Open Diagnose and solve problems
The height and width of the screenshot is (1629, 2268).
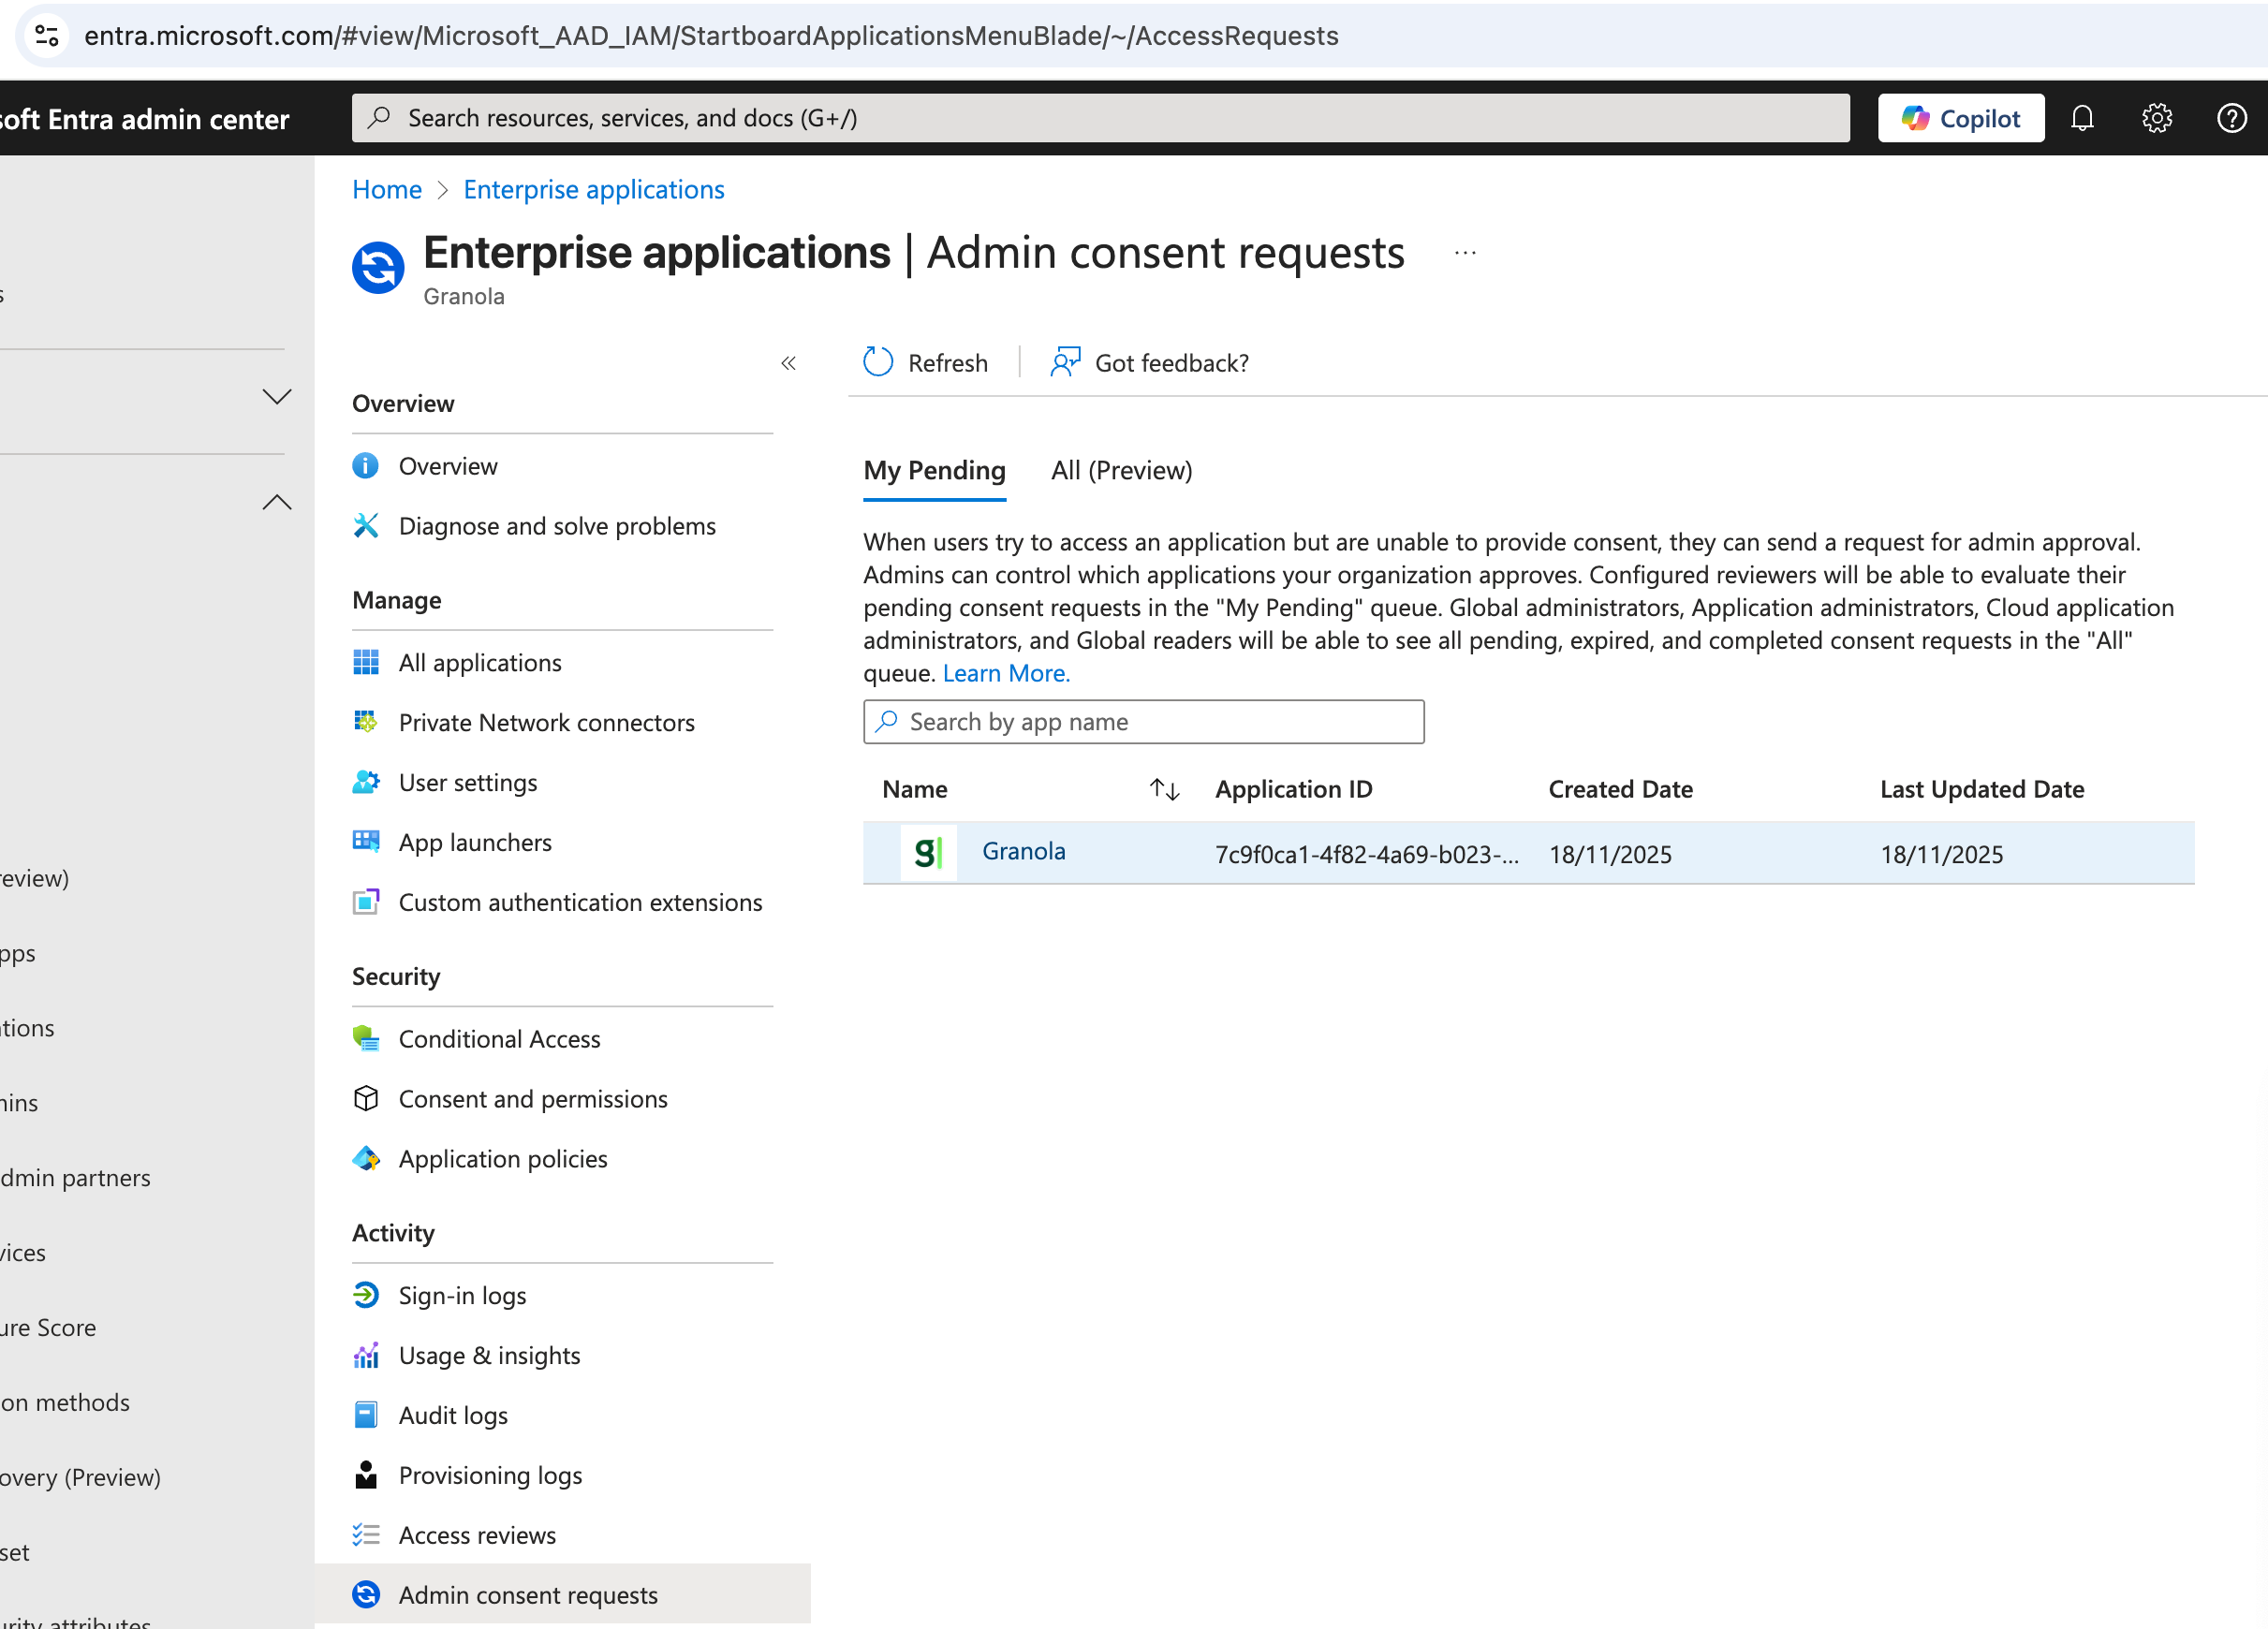[556, 526]
